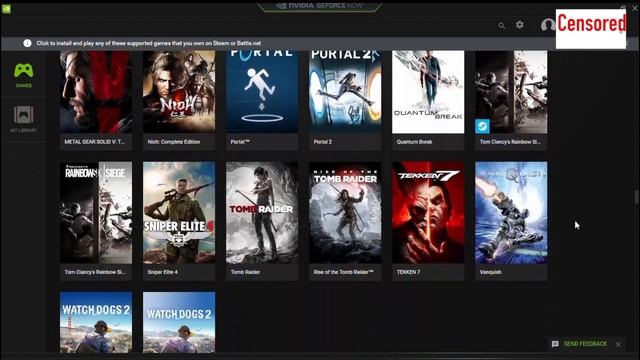The width and height of the screenshot is (640, 360).
Task: Click the NVIDIA logo in top-left corner
Action: click(x=6, y=9)
